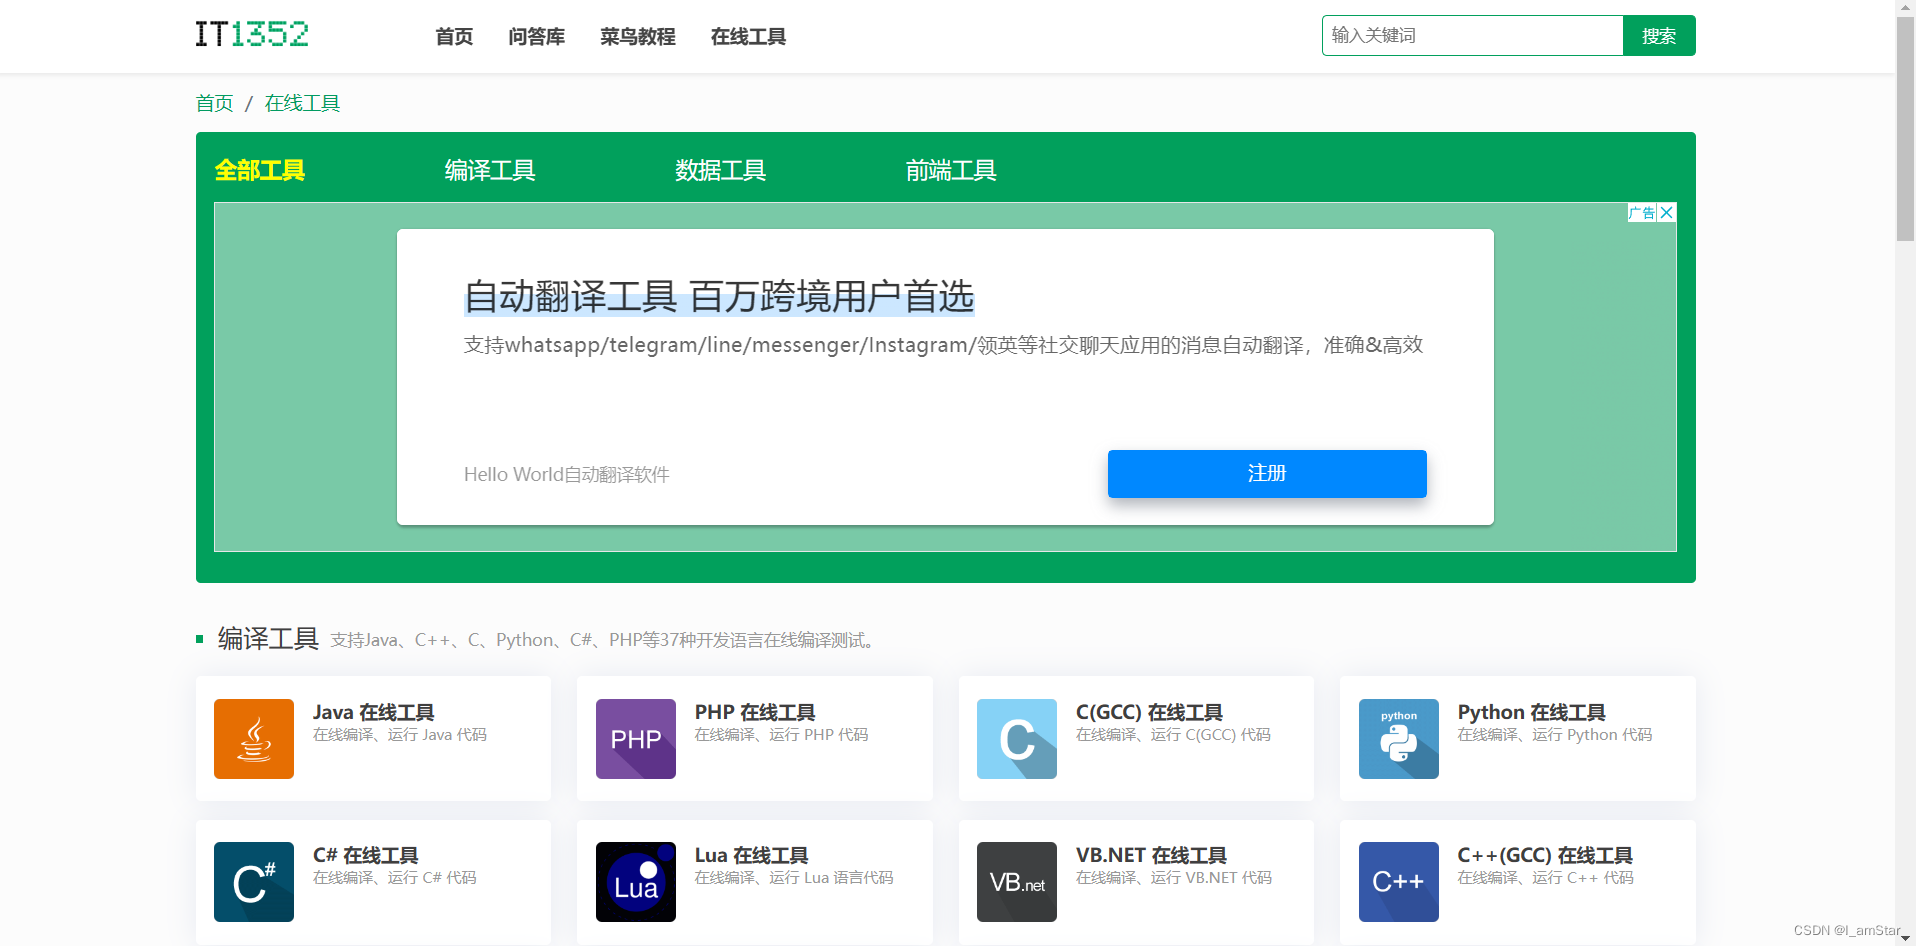Open Python 在线工具 title link
The image size is (1916, 946).
pyautogui.click(x=1532, y=712)
